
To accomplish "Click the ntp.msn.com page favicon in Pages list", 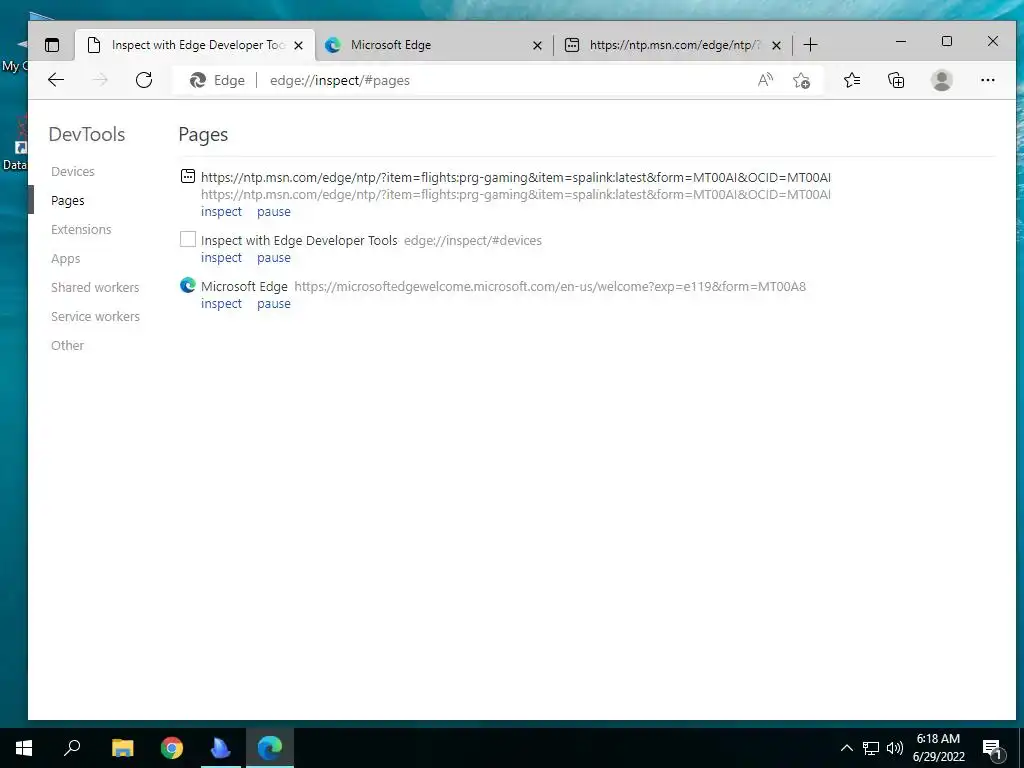I will [x=188, y=176].
